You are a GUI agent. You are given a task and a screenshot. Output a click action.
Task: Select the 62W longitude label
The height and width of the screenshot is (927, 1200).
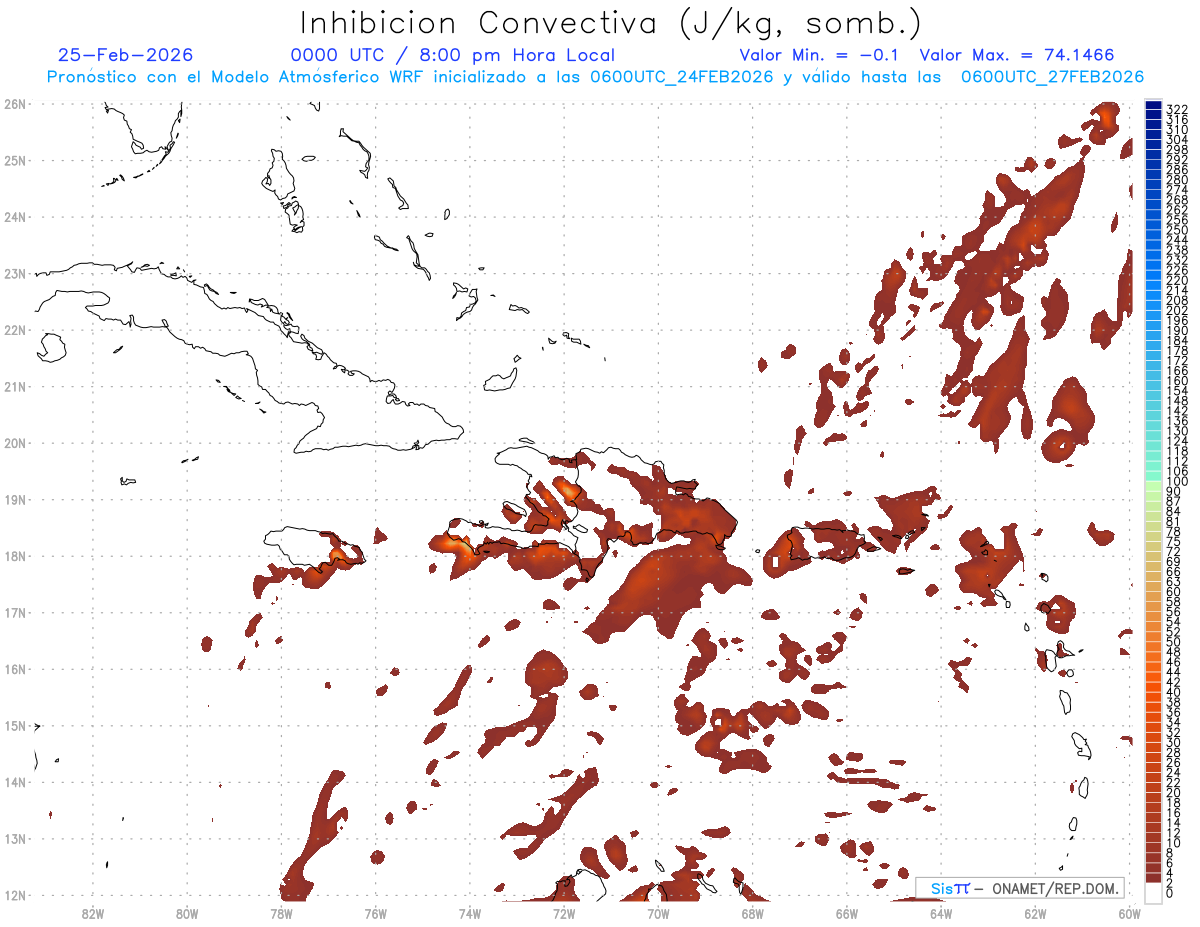tap(1035, 913)
